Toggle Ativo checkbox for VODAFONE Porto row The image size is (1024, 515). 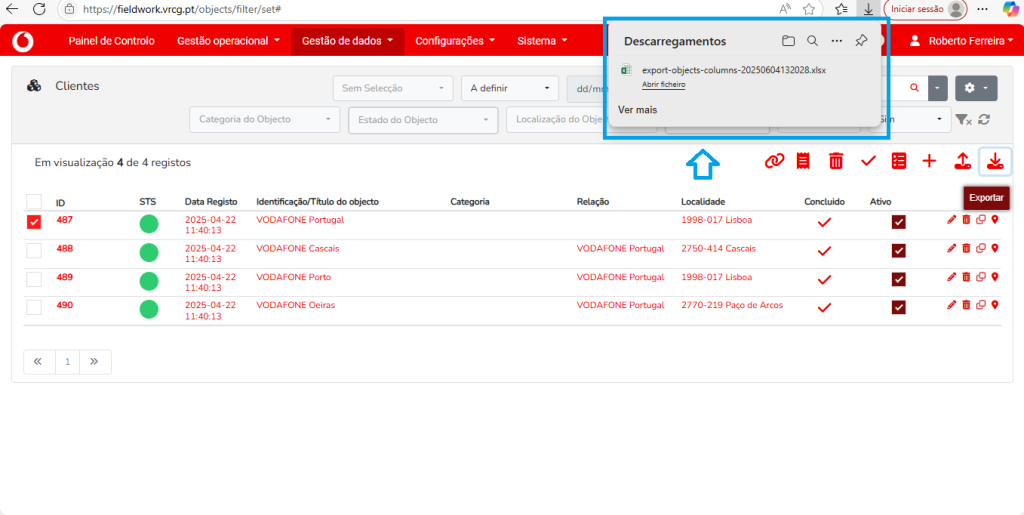coord(899,279)
